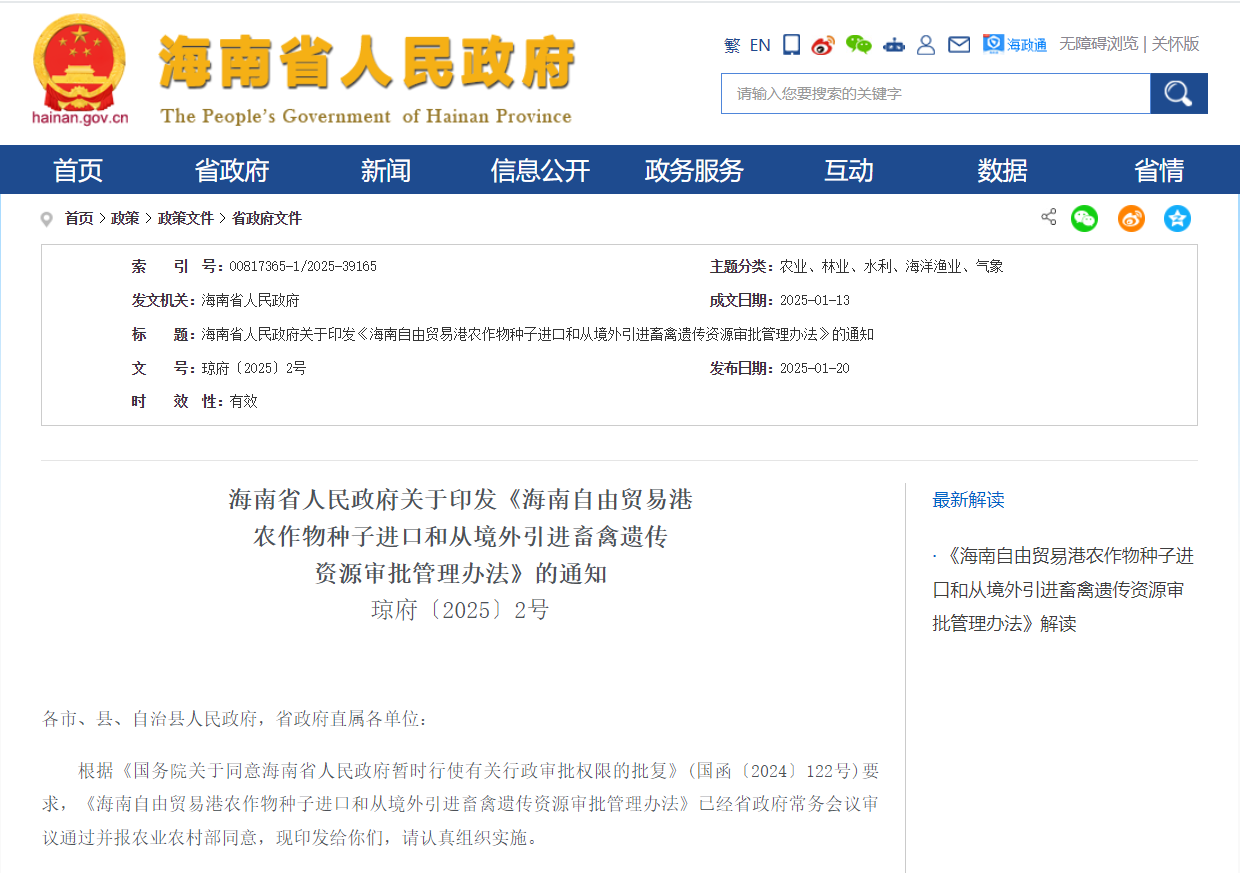Open the 信息公开 menu
The height and width of the screenshot is (873, 1240).
click(x=540, y=171)
